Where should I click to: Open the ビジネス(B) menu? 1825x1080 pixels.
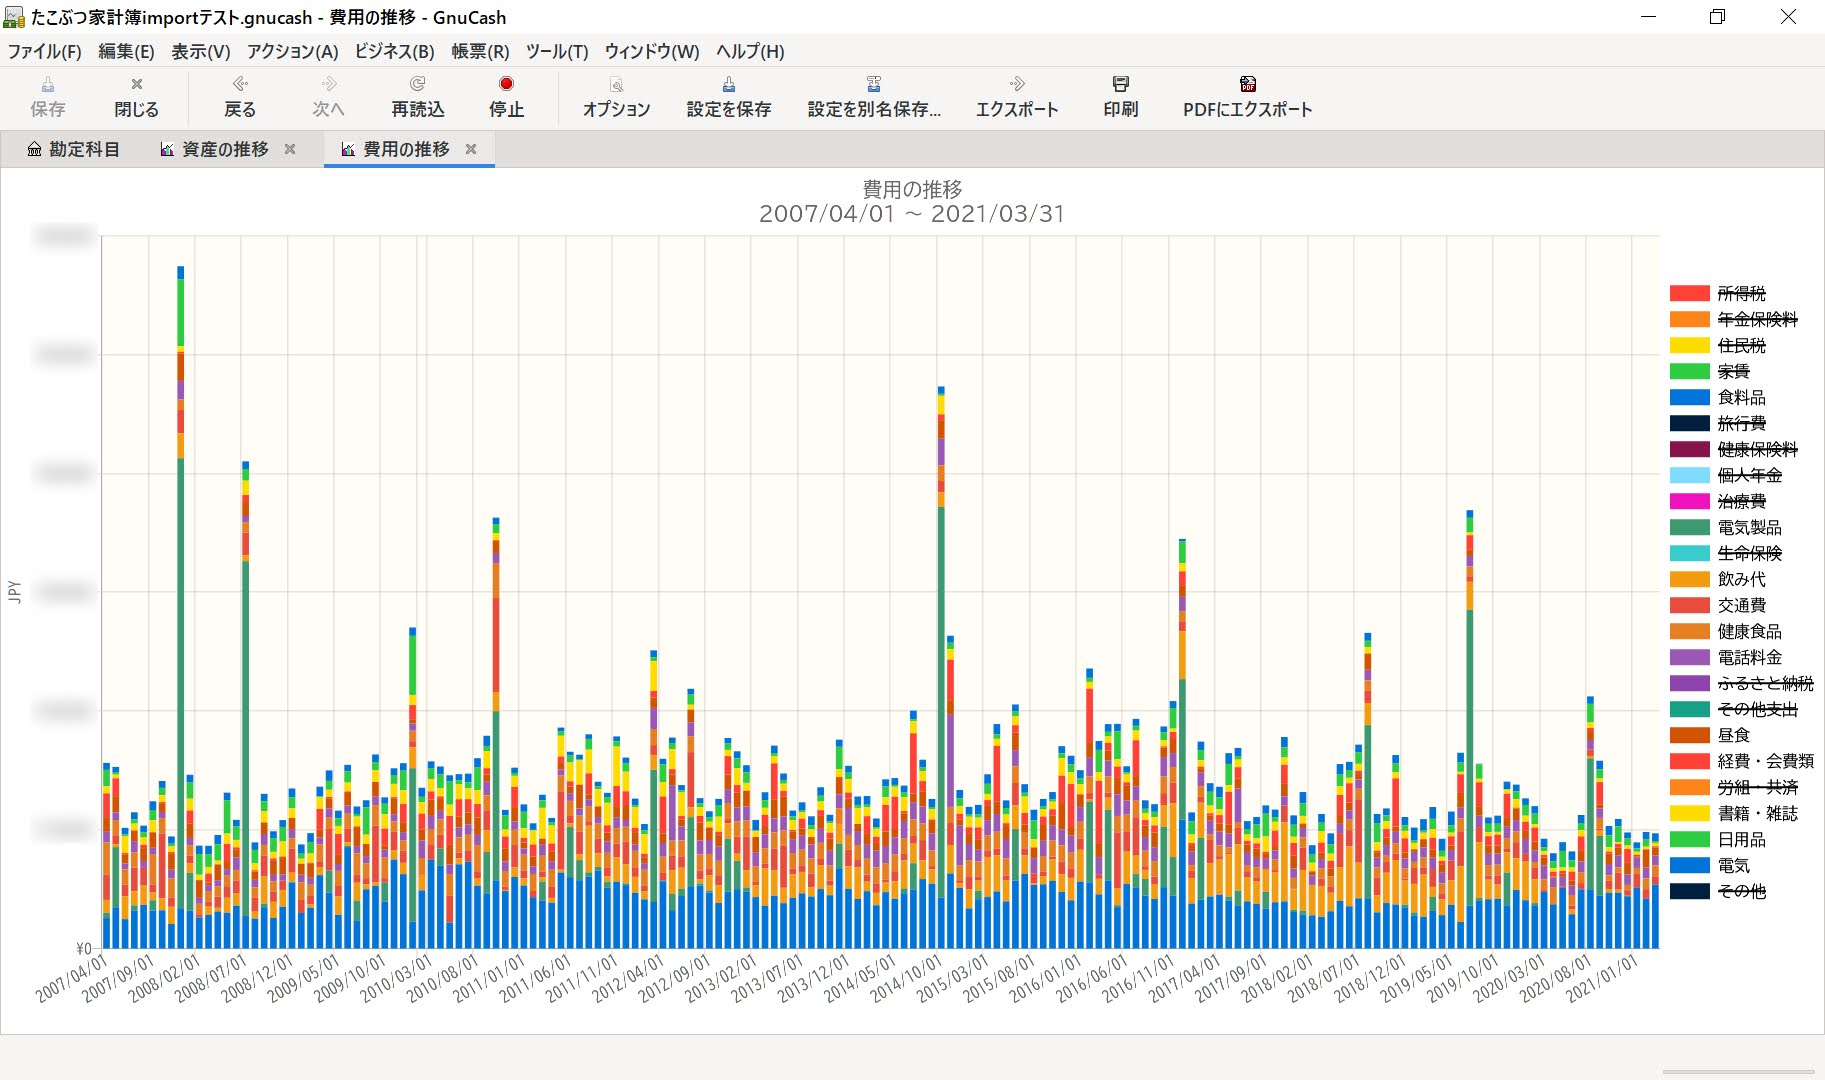(394, 52)
